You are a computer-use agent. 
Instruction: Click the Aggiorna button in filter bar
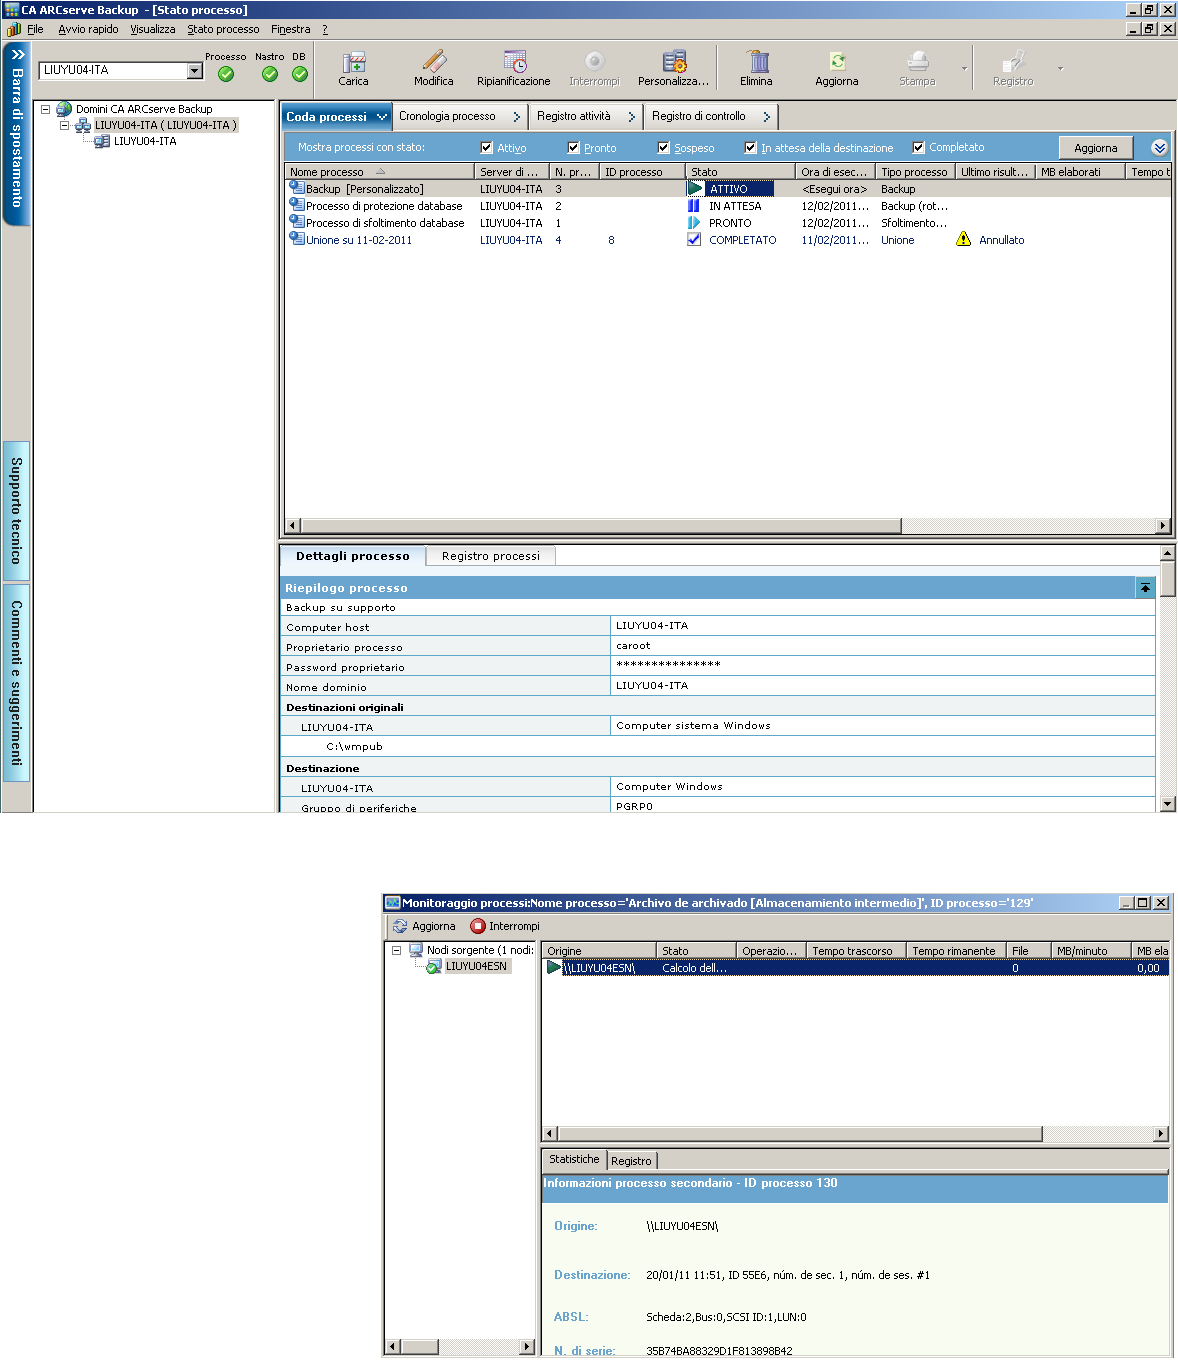pyautogui.click(x=1096, y=148)
